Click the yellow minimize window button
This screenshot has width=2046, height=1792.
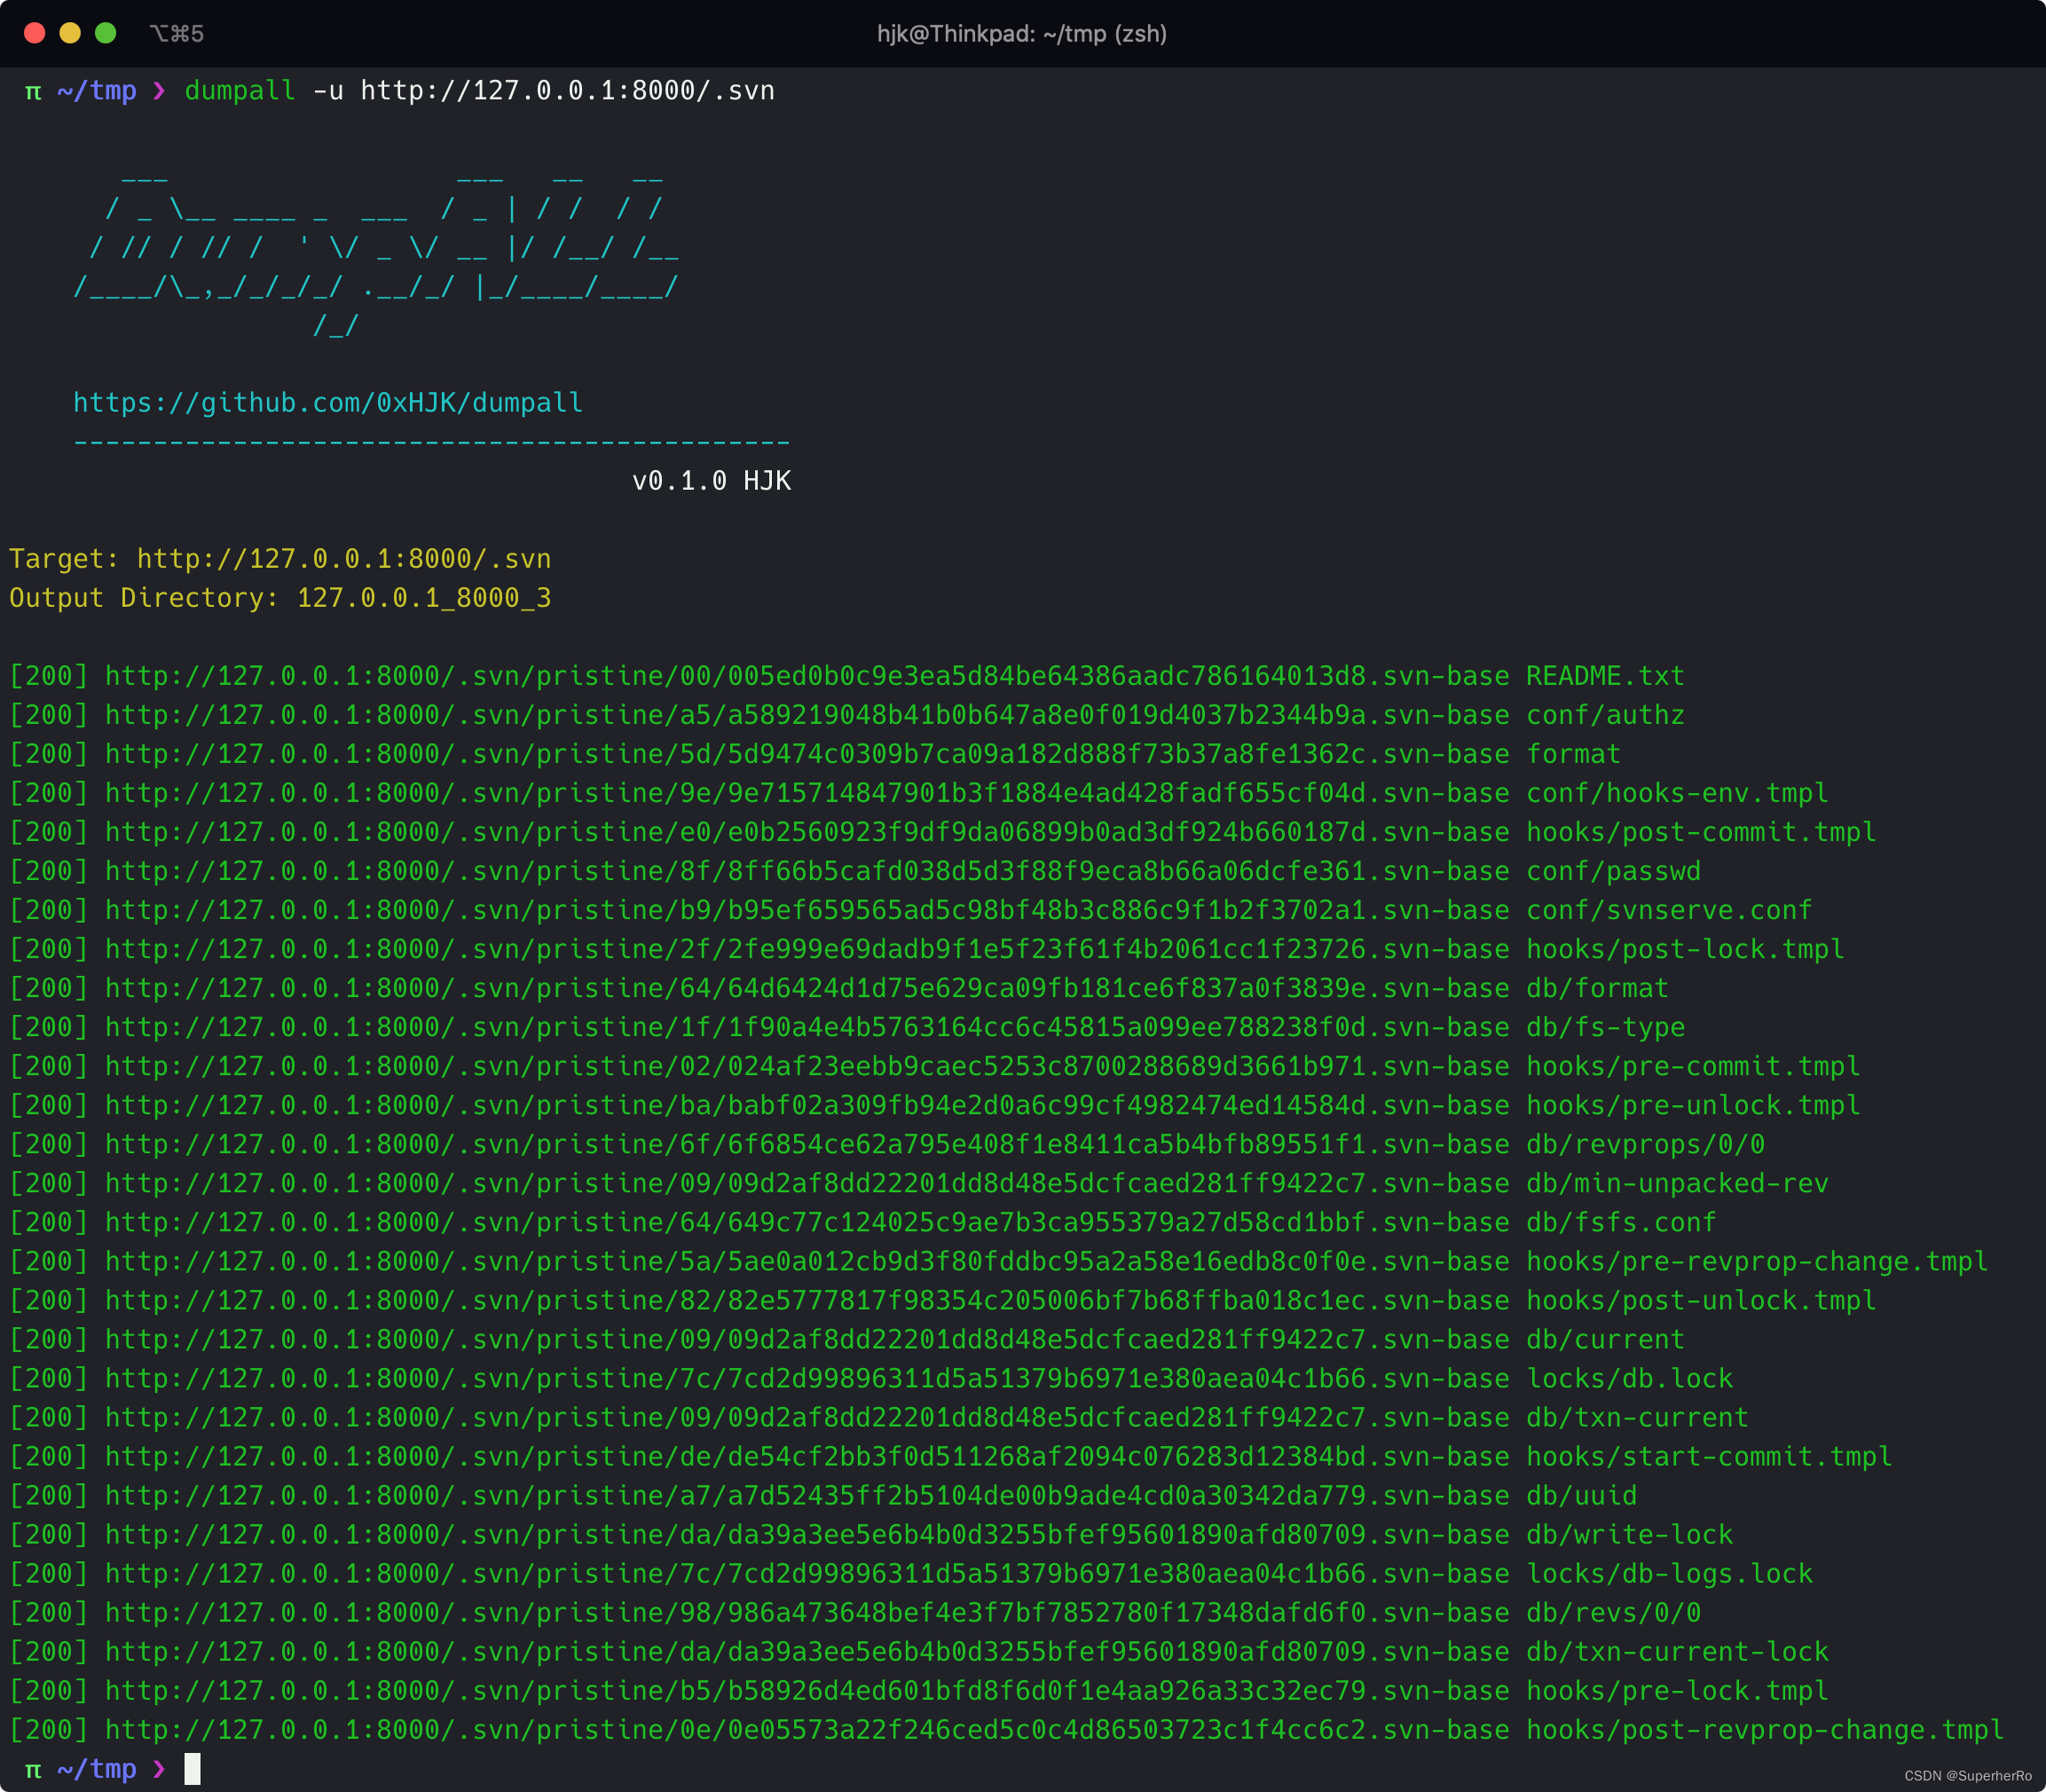[x=70, y=33]
